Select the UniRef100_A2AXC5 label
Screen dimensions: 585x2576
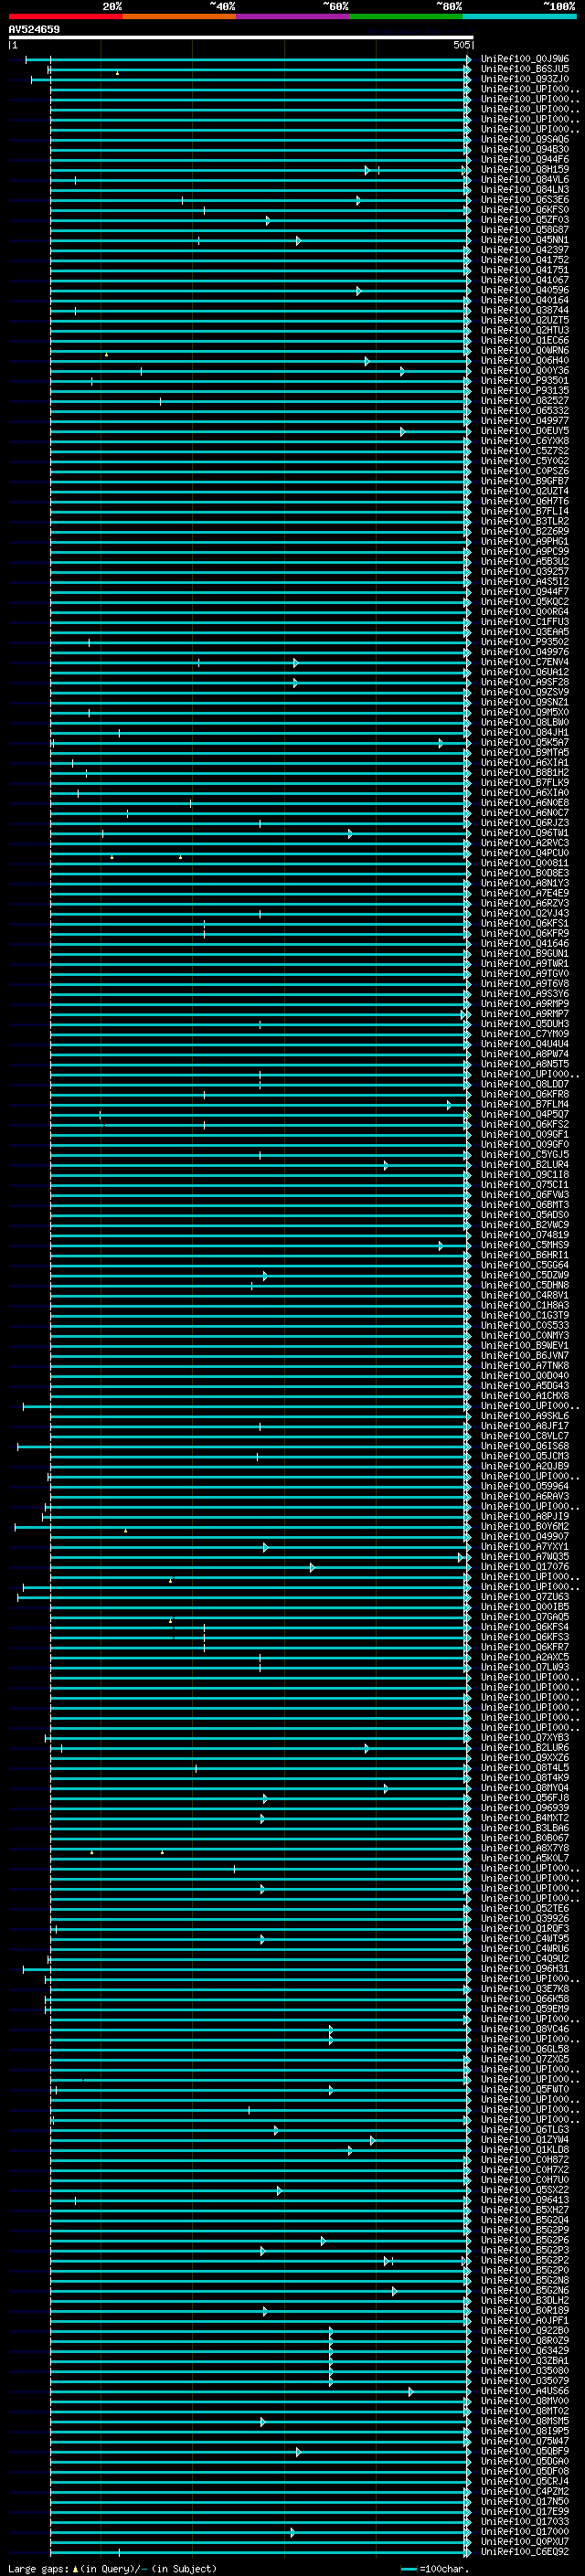[x=525, y=1657]
